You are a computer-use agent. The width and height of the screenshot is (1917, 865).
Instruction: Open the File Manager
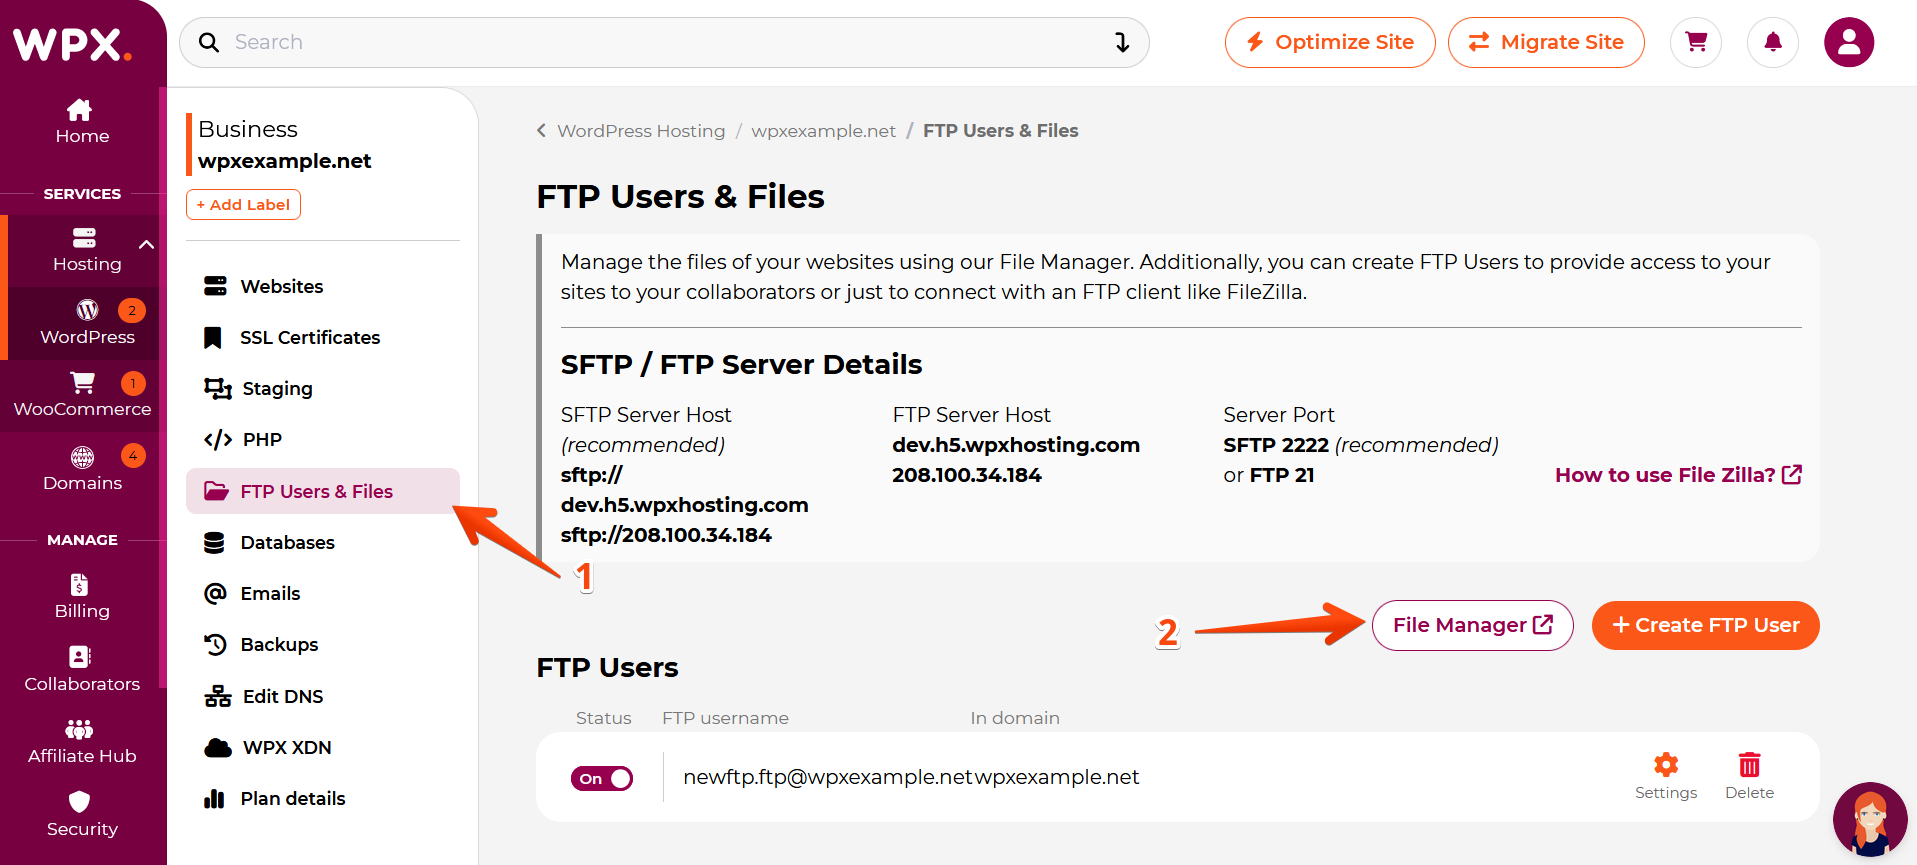(1472, 625)
